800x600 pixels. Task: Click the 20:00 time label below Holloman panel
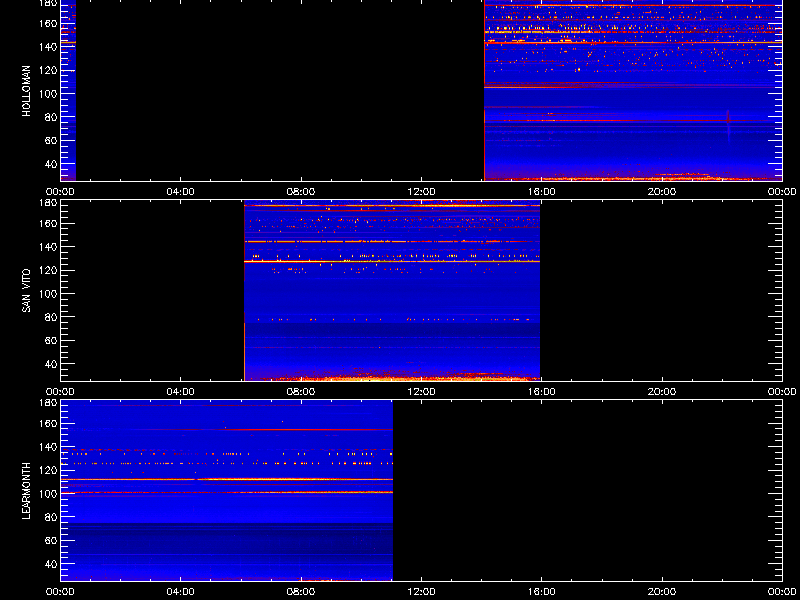point(662,192)
